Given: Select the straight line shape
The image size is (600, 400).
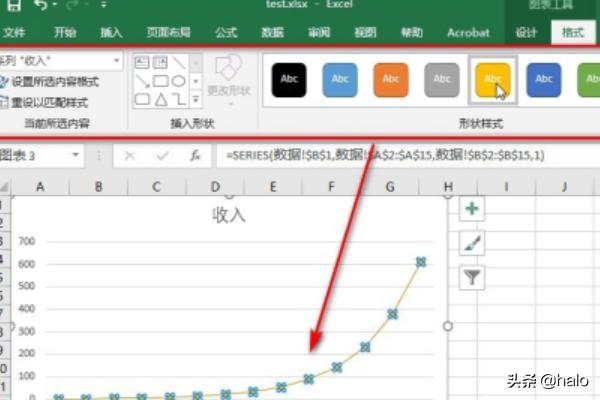Looking at the screenshot, I should 178,62.
